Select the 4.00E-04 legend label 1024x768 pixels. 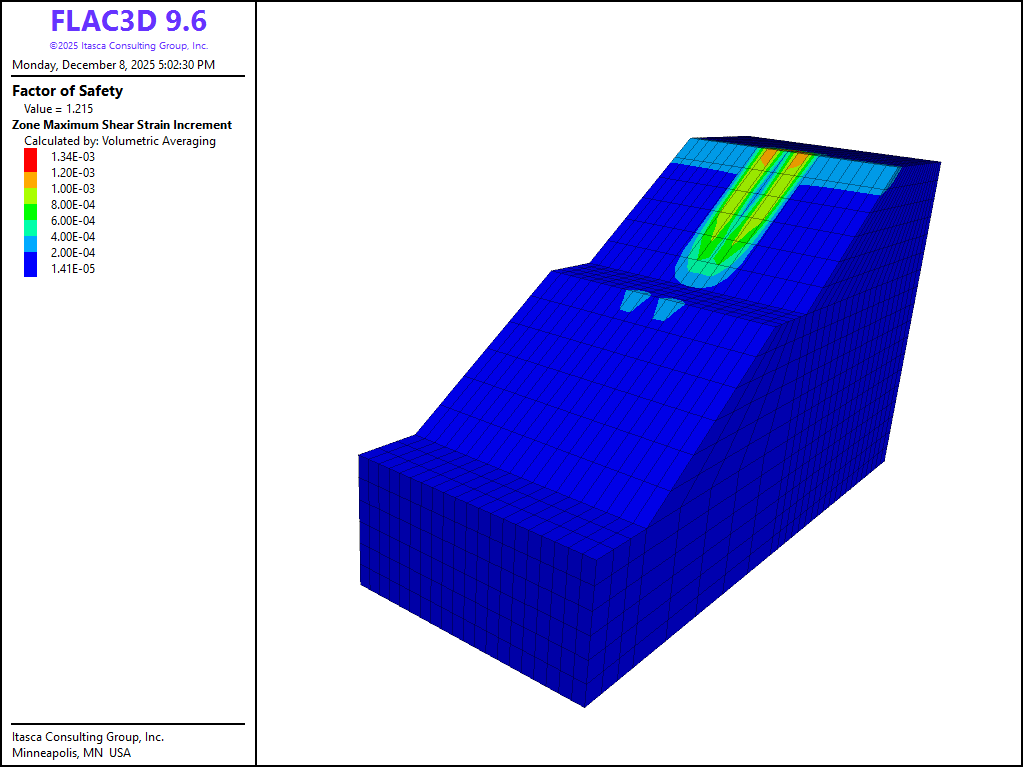point(73,237)
